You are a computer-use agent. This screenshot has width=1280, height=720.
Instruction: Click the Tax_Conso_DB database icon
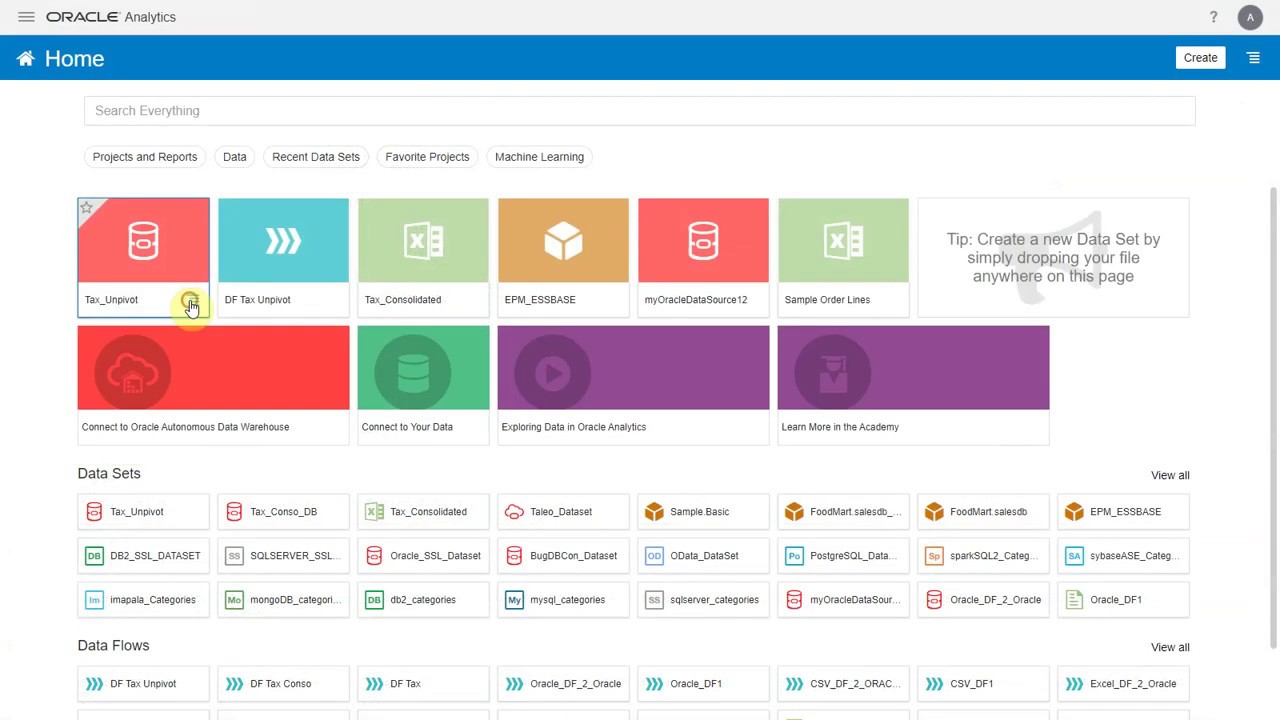234,512
